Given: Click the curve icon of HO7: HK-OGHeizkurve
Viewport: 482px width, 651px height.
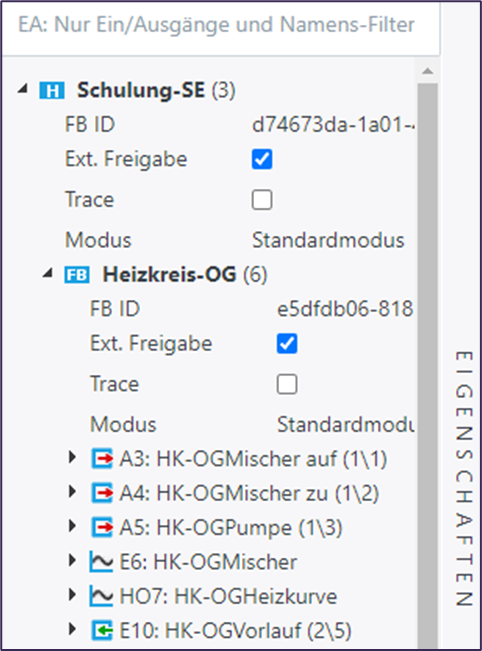Looking at the screenshot, I should pos(101,596).
